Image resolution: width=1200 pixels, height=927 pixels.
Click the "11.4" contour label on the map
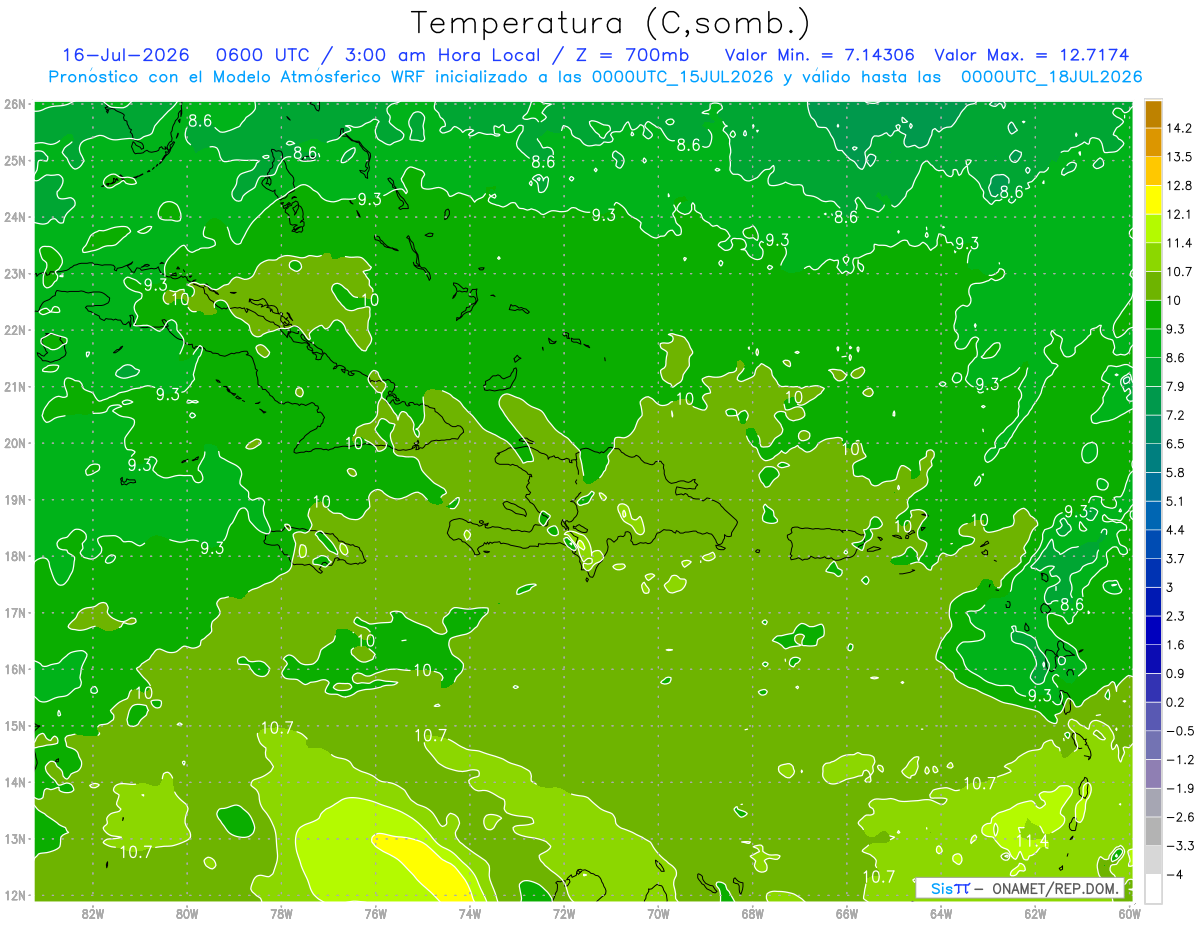pos(1032,843)
